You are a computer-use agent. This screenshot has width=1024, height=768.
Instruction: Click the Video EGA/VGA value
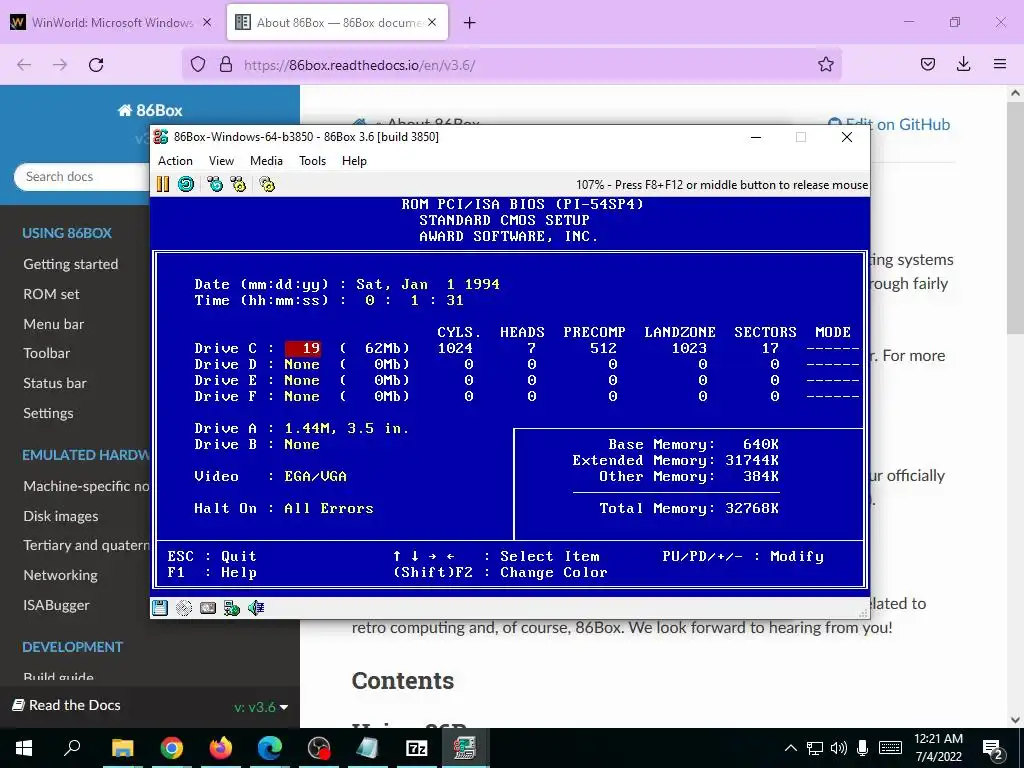pos(315,476)
